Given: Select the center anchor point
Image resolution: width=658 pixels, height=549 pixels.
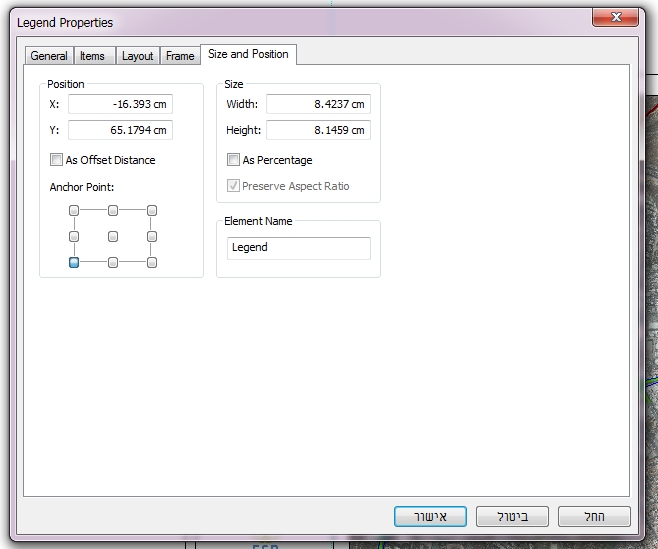Looking at the screenshot, I should click(x=113, y=237).
